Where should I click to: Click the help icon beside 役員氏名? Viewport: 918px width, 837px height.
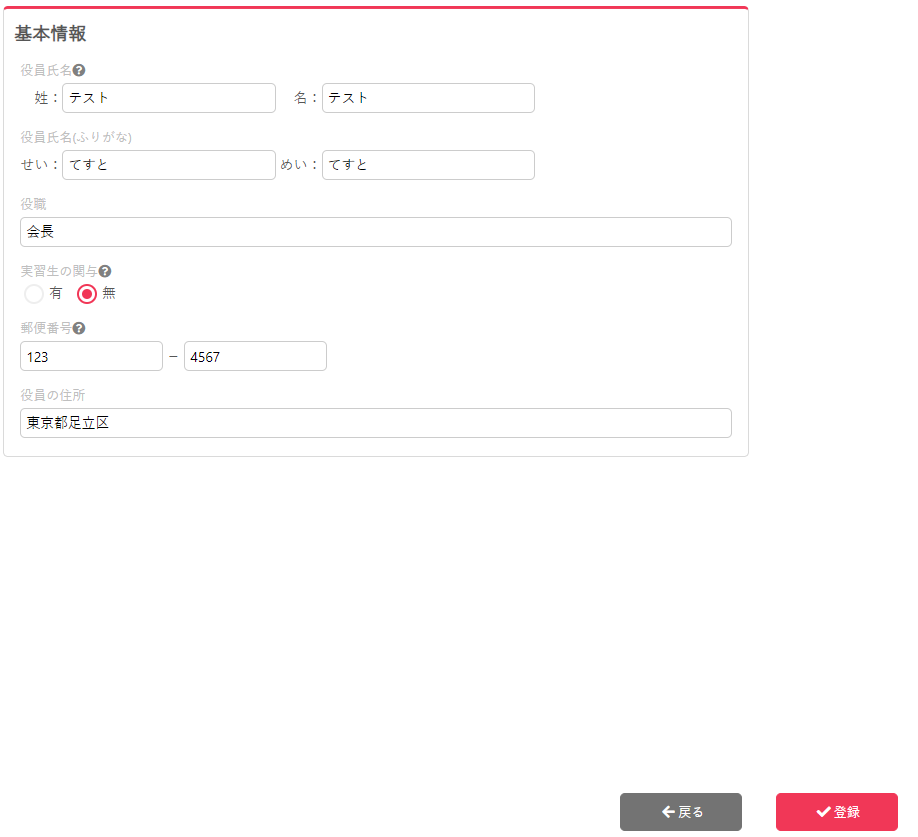[x=79, y=70]
